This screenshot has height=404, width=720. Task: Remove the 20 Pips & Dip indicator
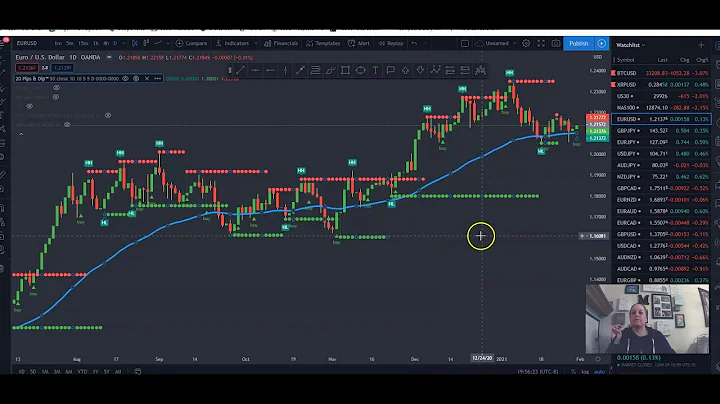click(147, 79)
